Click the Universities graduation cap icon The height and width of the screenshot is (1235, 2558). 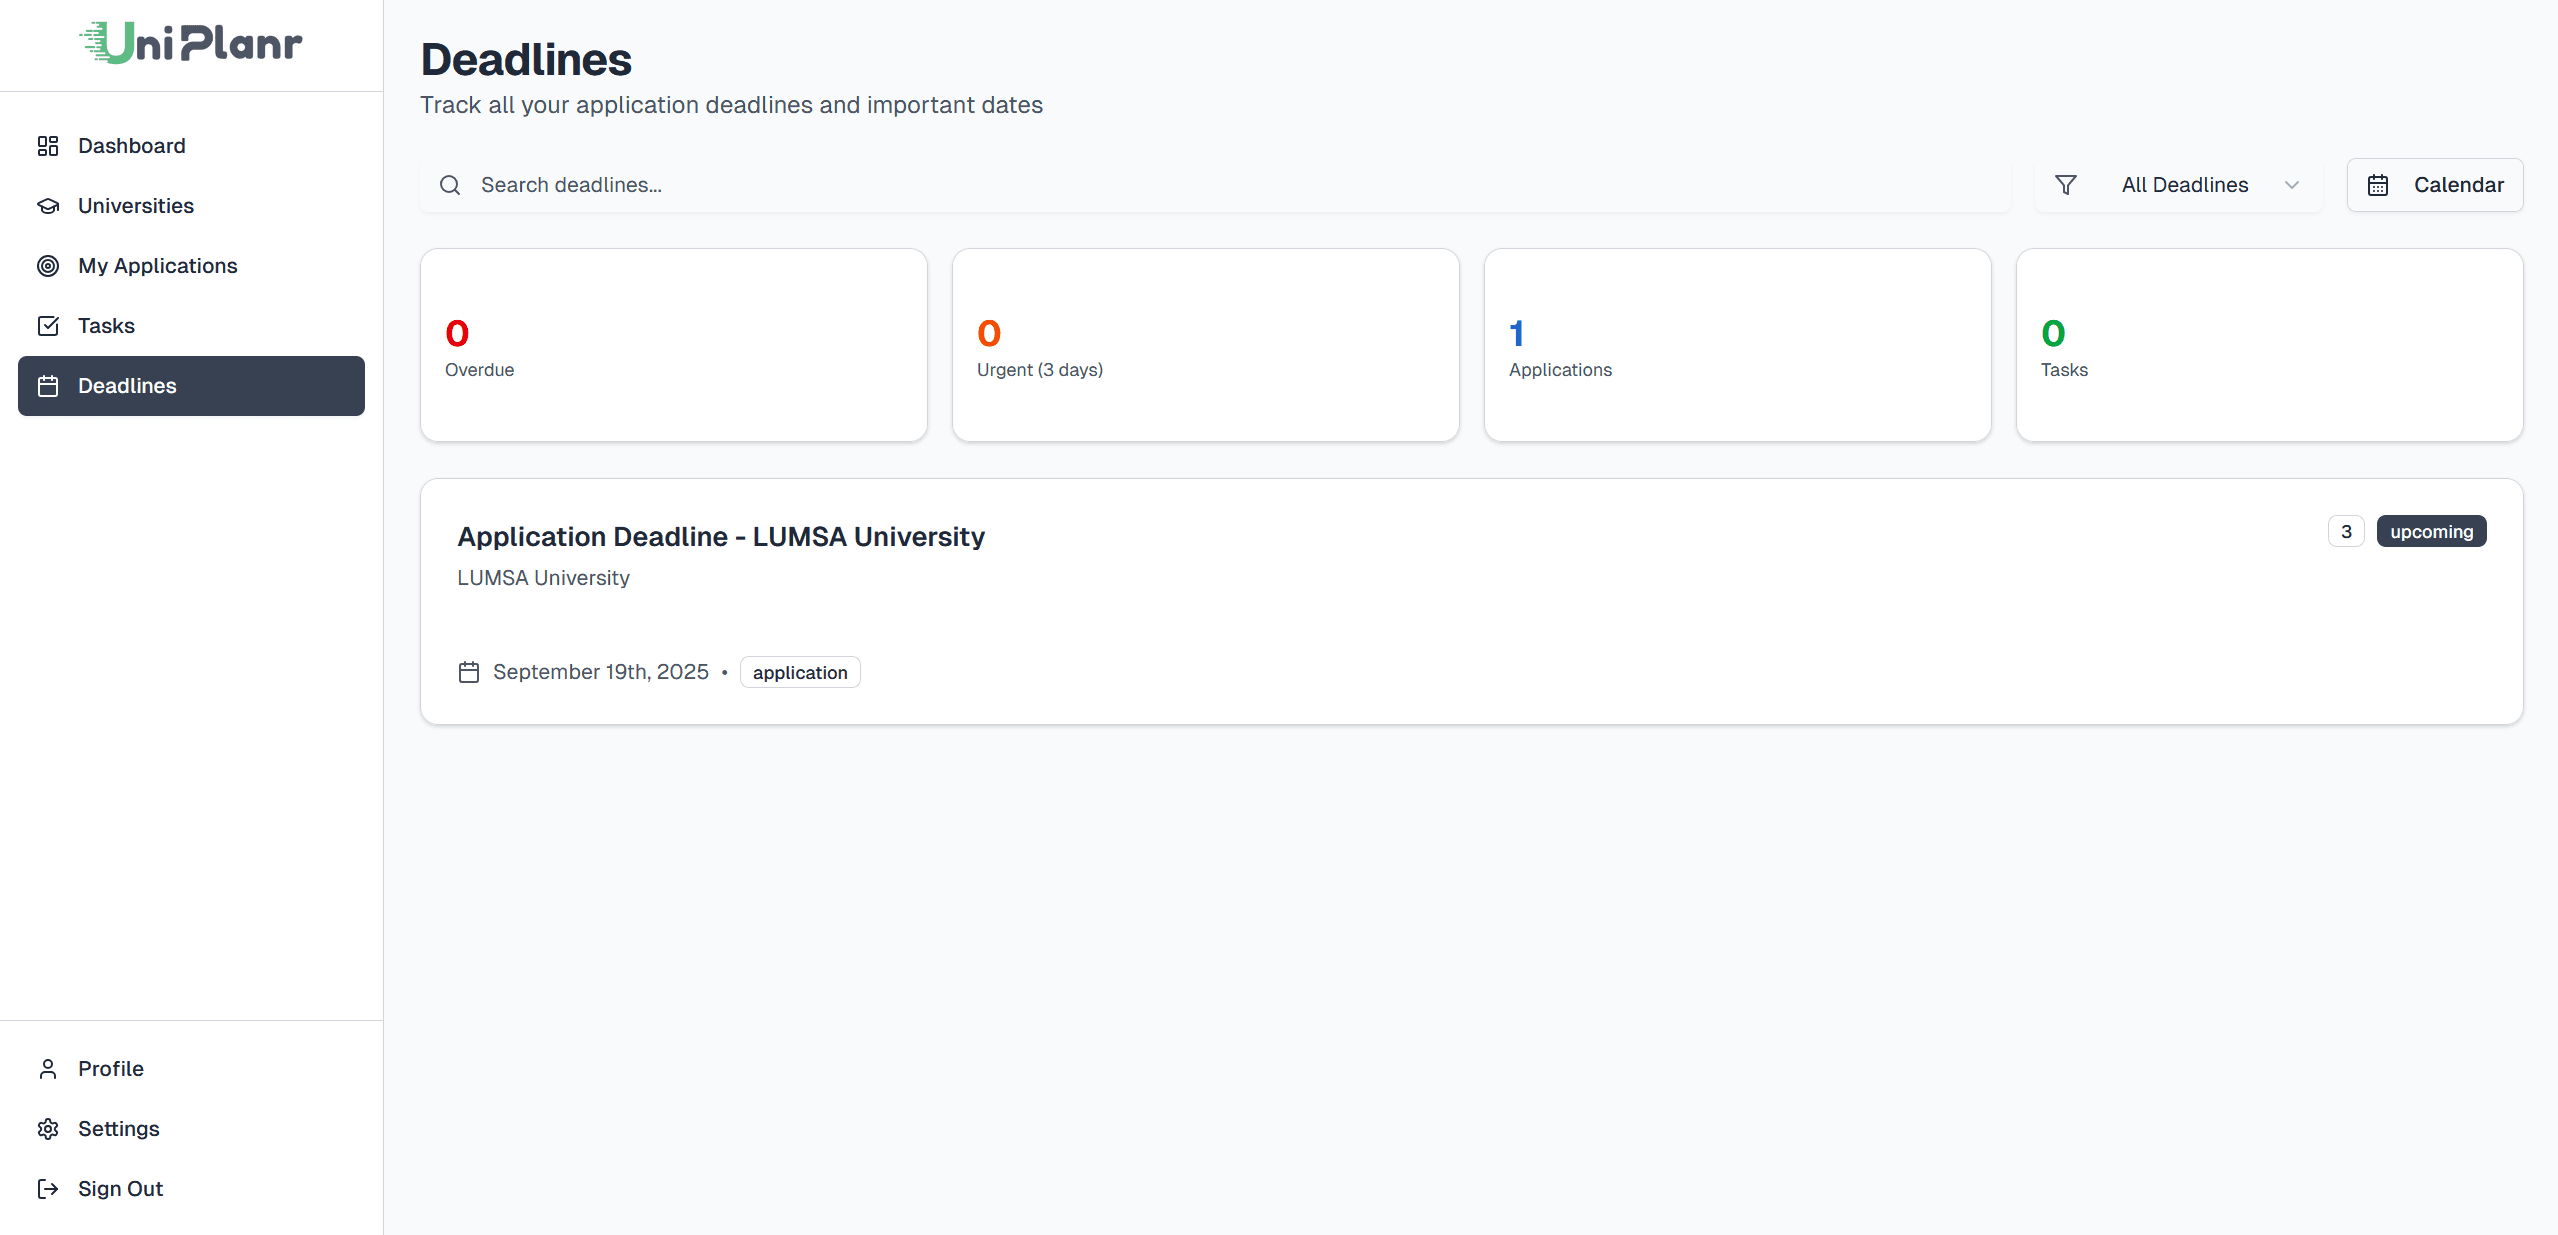(48, 205)
